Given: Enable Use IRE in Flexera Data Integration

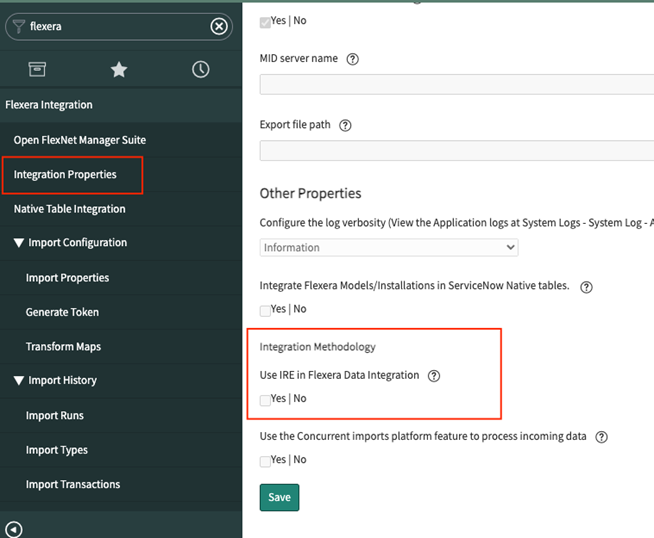Looking at the screenshot, I should click(x=265, y=399).
